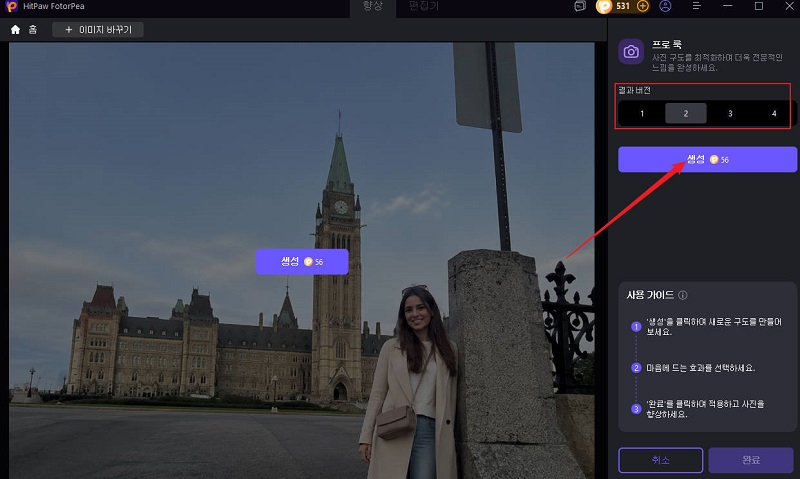
Task: Click 생성 button over the photo
Action: [302, 262]
